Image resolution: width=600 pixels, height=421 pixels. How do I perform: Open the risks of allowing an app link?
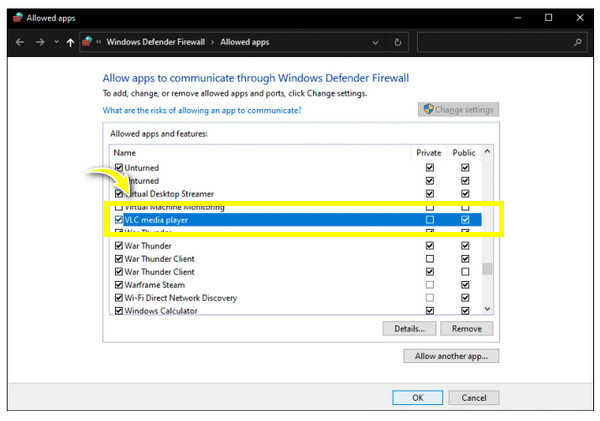pyautogui.click(x=202, y=110)
